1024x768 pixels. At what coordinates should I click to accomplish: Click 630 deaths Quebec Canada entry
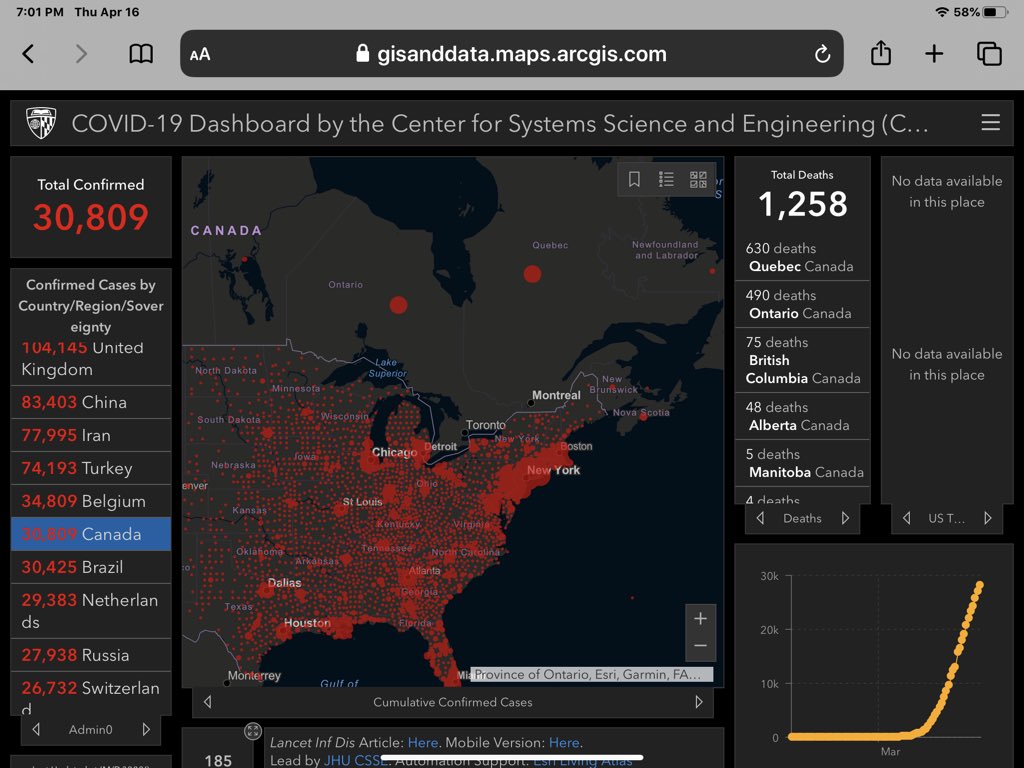click(x=802, y=257)
